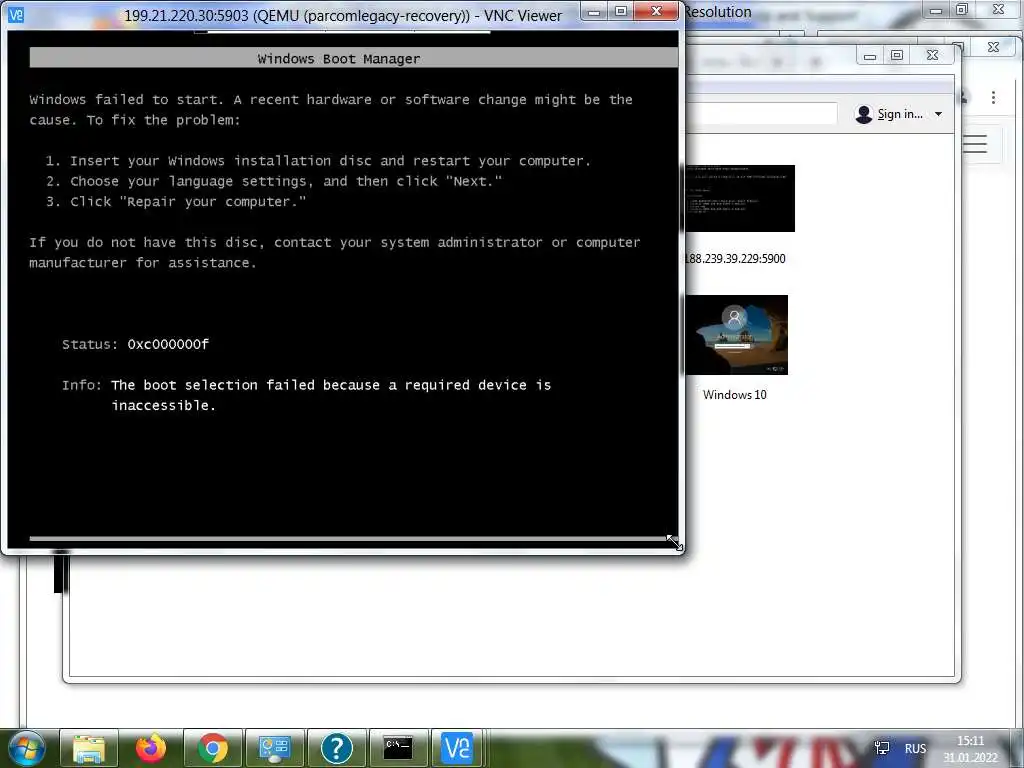This screenshot has width=1024, height=768.
Task: Minimize the VNC address book window
Action: pos(870,56)
